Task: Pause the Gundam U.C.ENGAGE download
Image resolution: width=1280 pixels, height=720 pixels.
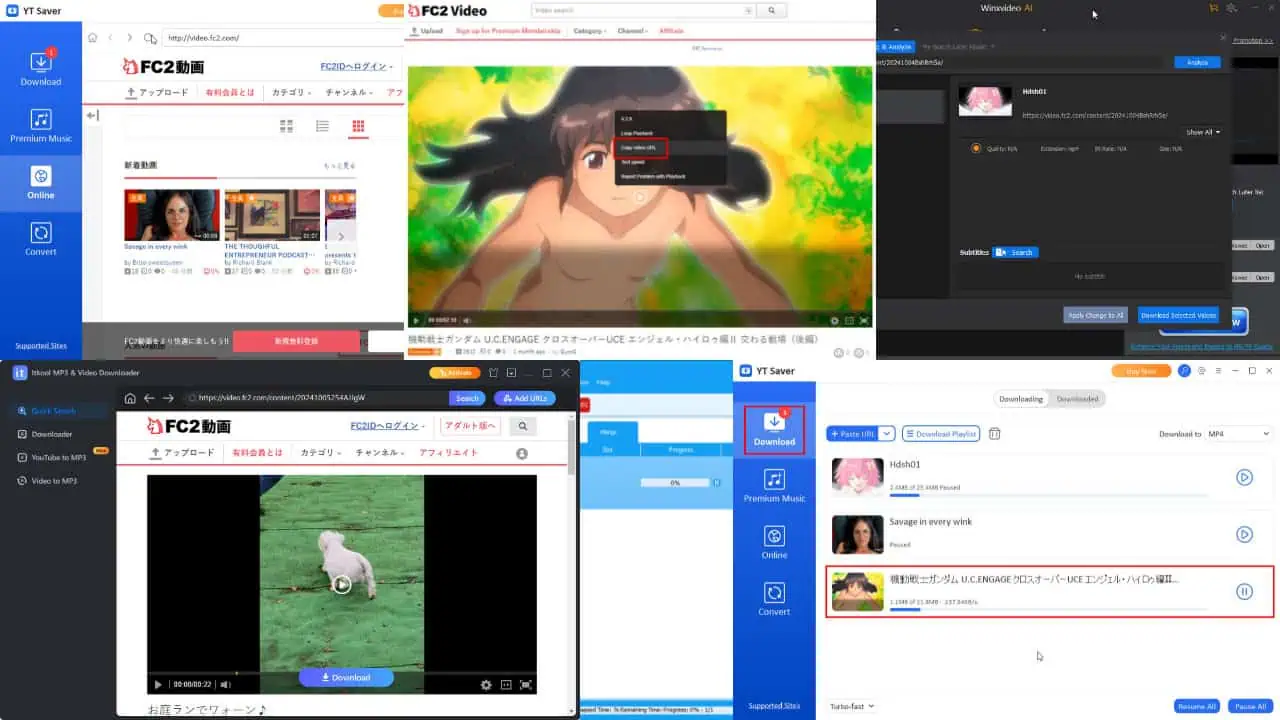Action: (x=1244, y=591)
